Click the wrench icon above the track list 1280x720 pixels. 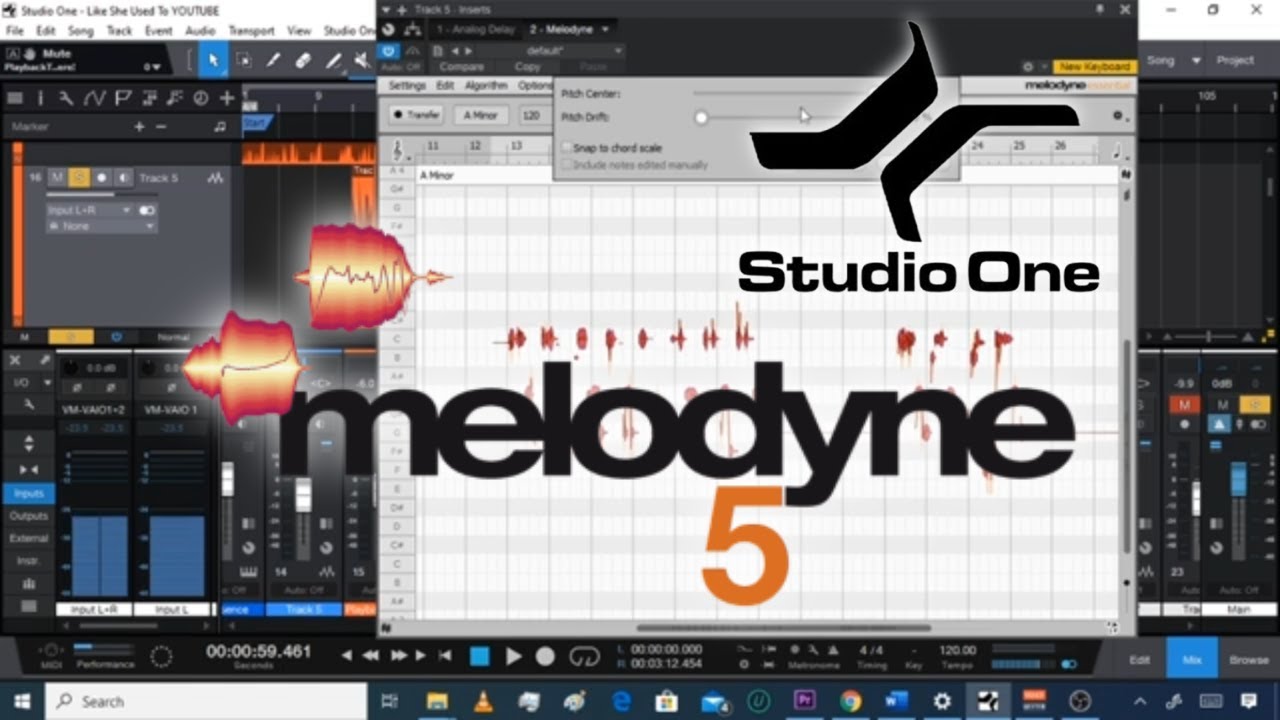66,98
